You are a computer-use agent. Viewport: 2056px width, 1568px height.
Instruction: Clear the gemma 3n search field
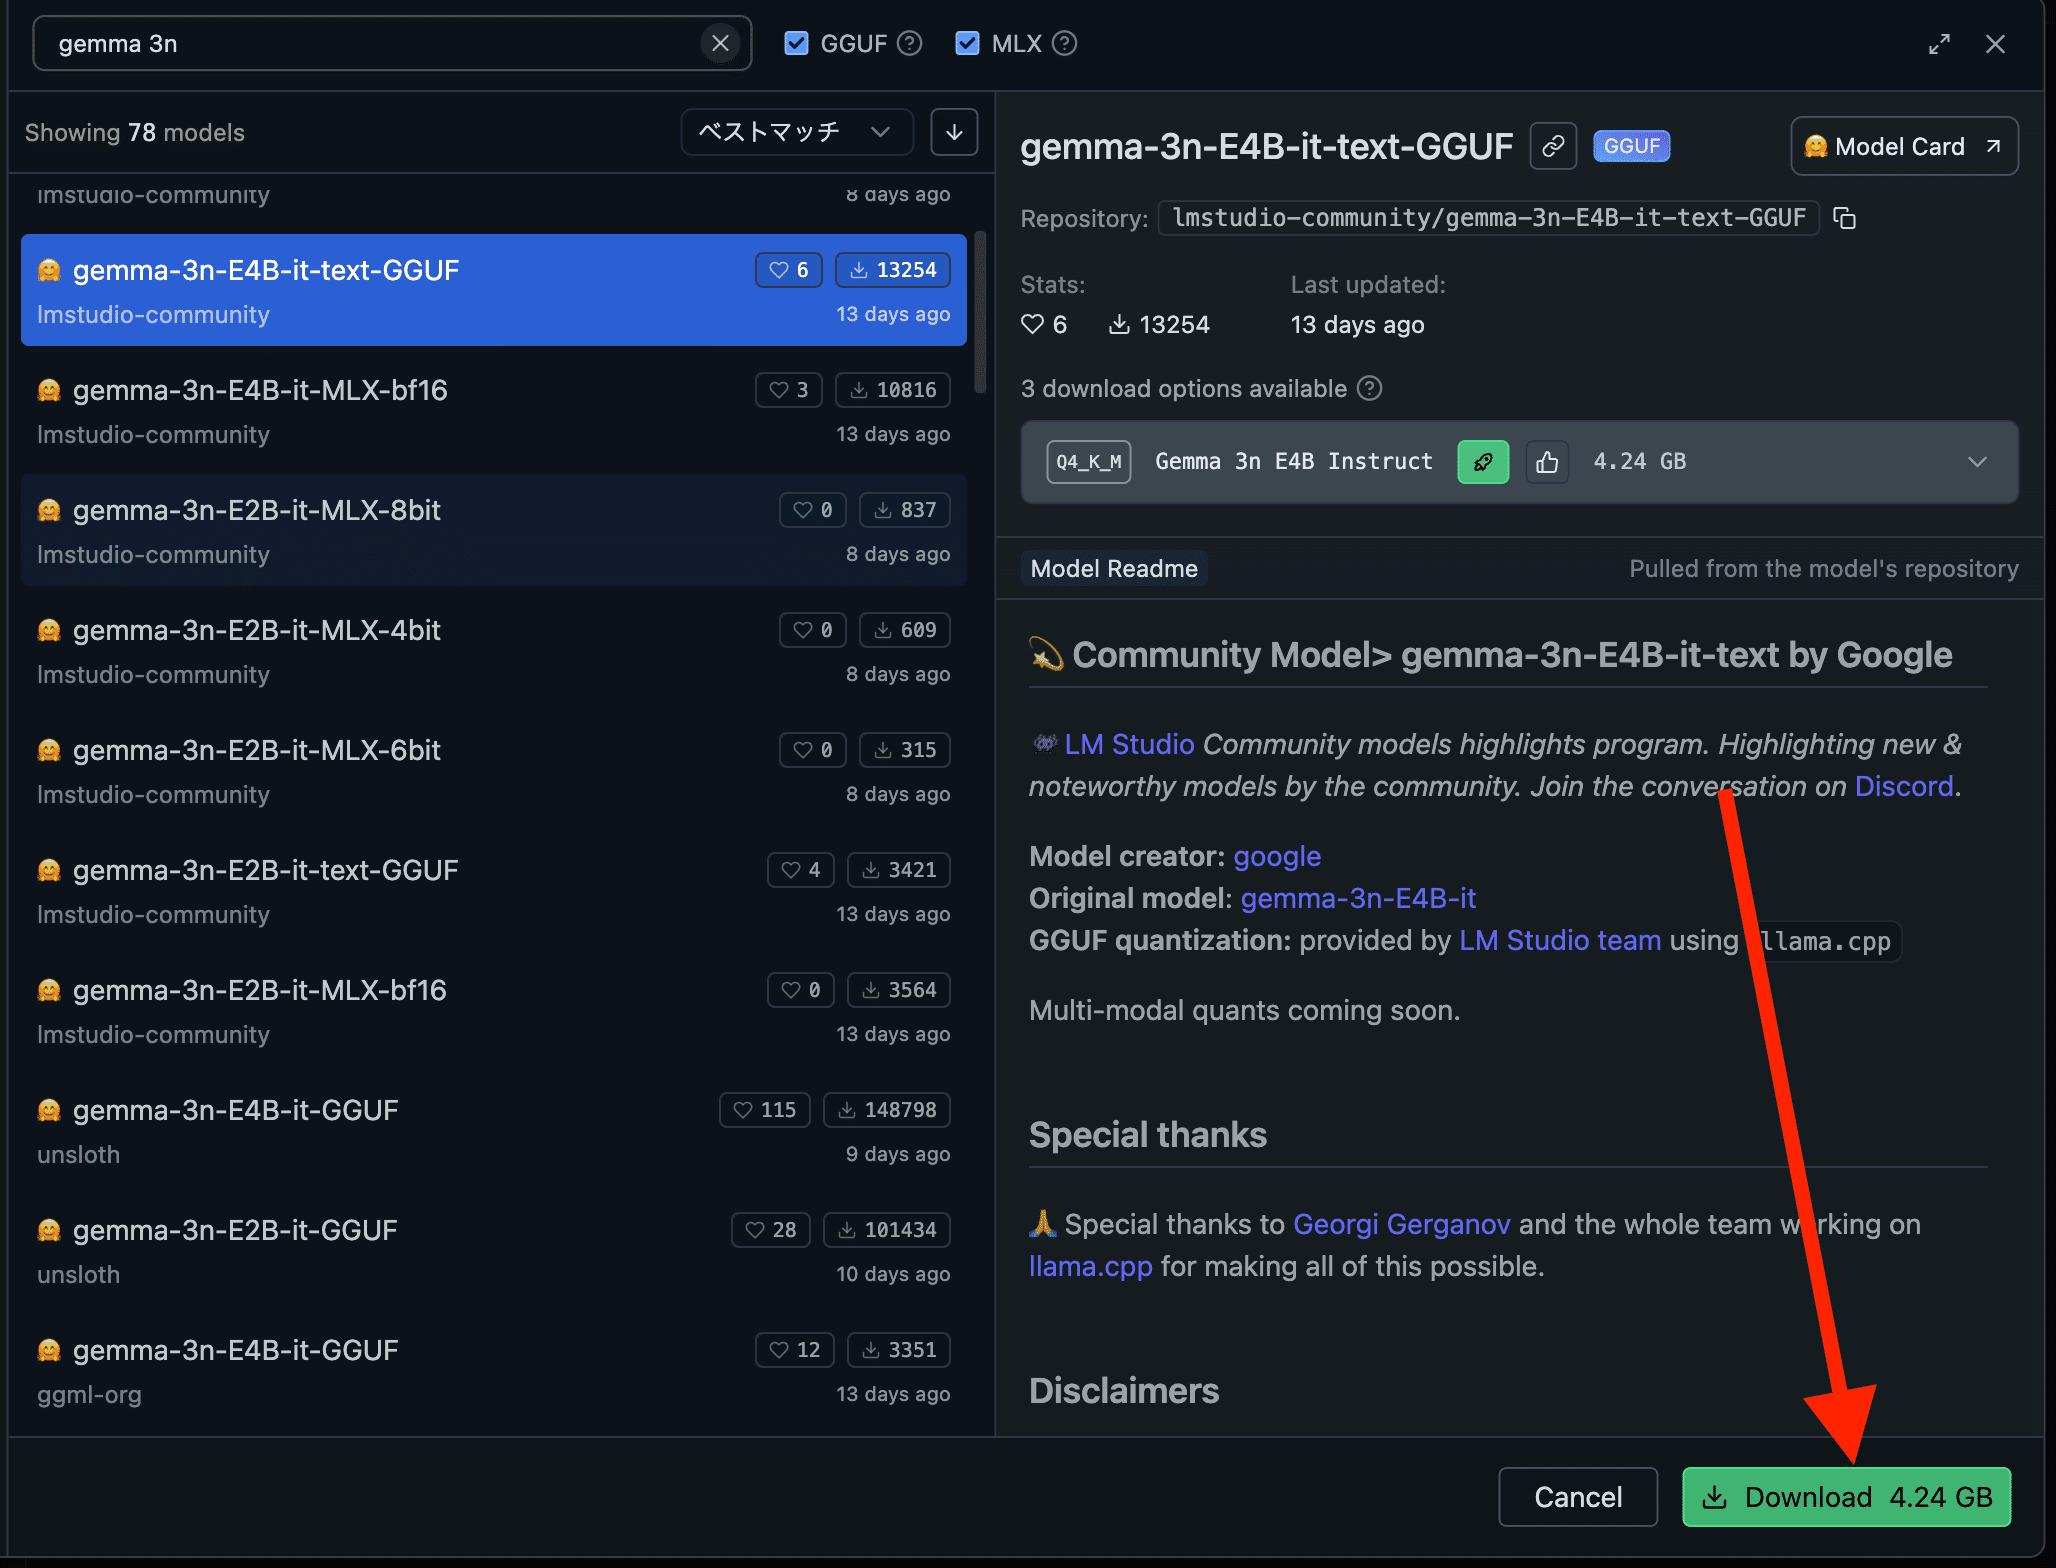pyautogui.click(x=719, y=44)
